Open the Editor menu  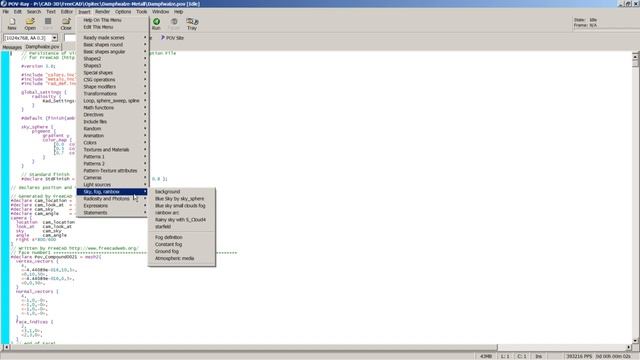(x=67, y=12)
